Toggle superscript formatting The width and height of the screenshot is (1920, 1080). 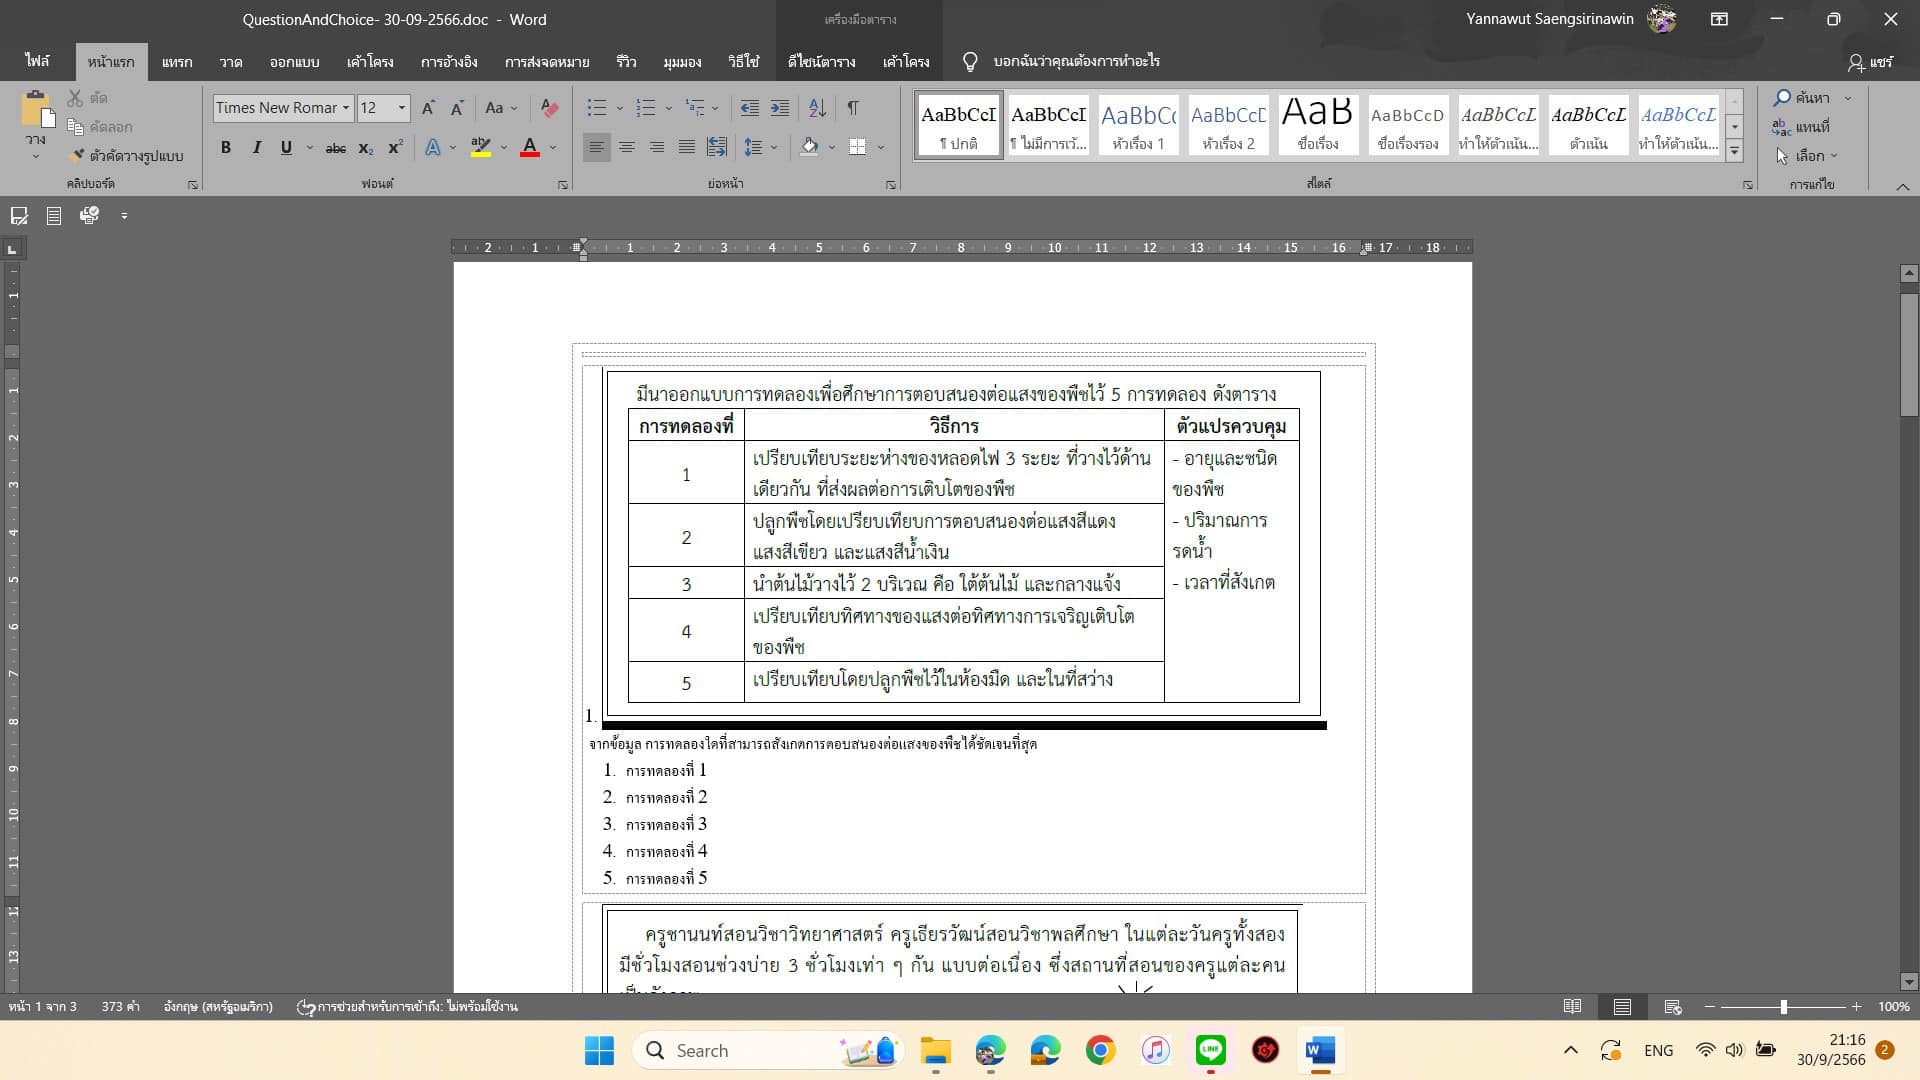coord(395,147)
